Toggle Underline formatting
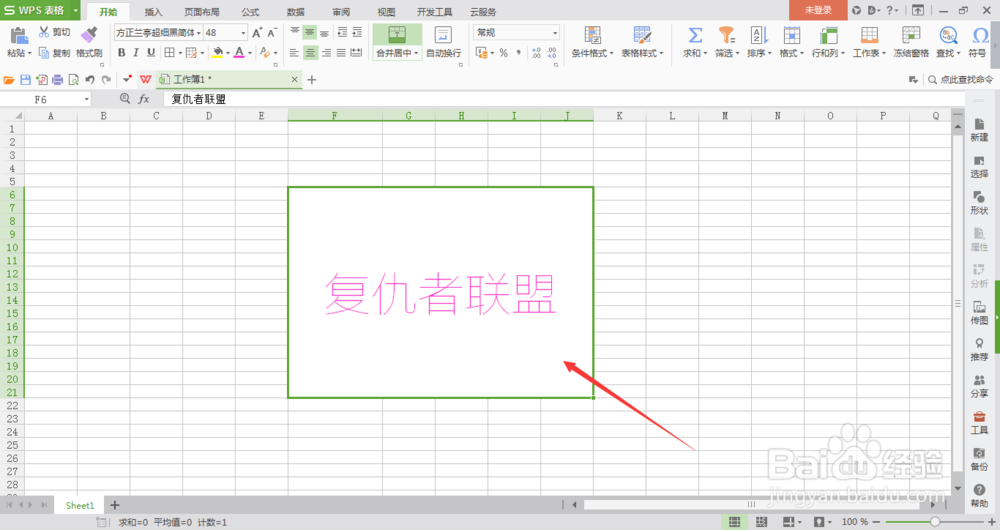 [151, 52]
